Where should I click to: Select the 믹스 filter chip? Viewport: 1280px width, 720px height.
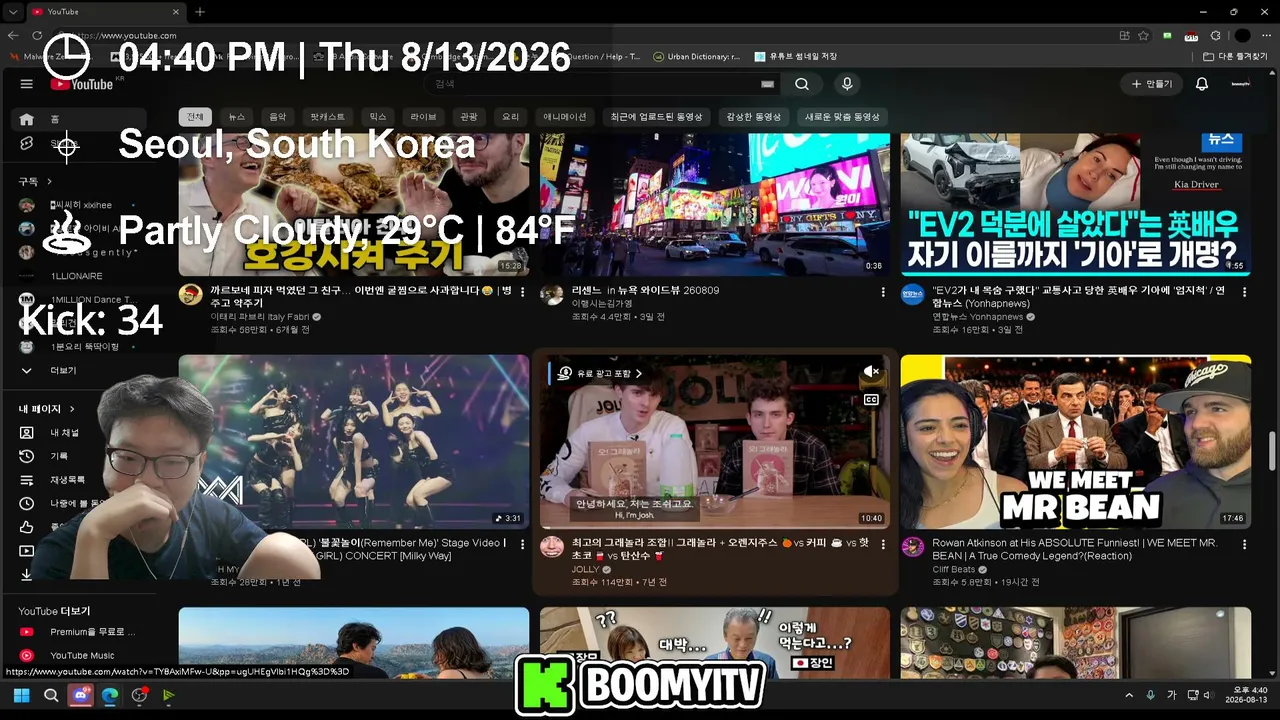[x=378, y=117]
